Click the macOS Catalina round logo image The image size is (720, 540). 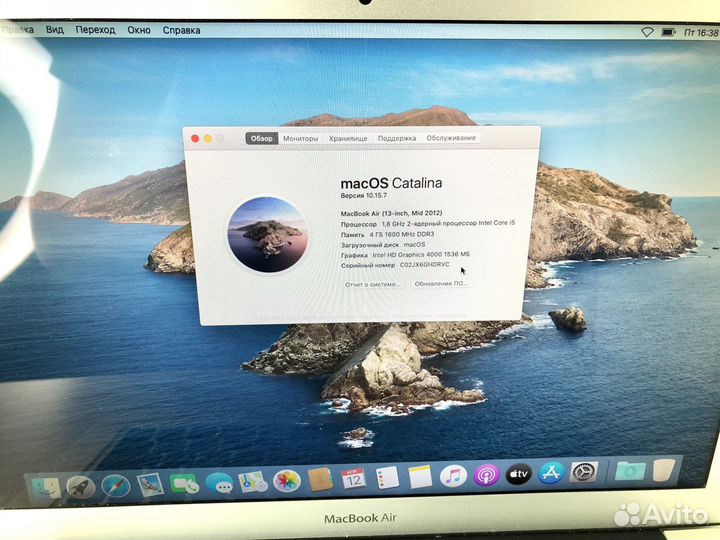(267, 235)
